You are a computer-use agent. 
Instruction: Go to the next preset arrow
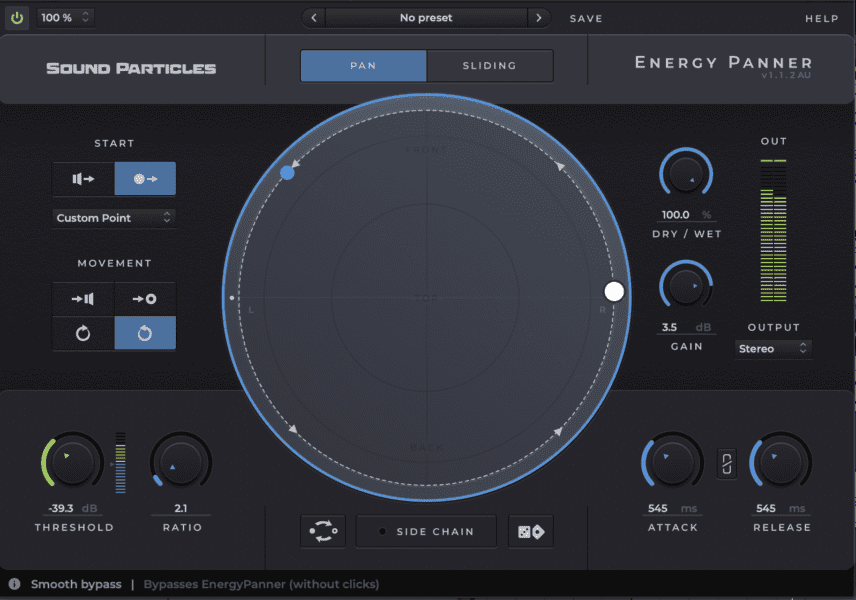click(x=539, y=17)
